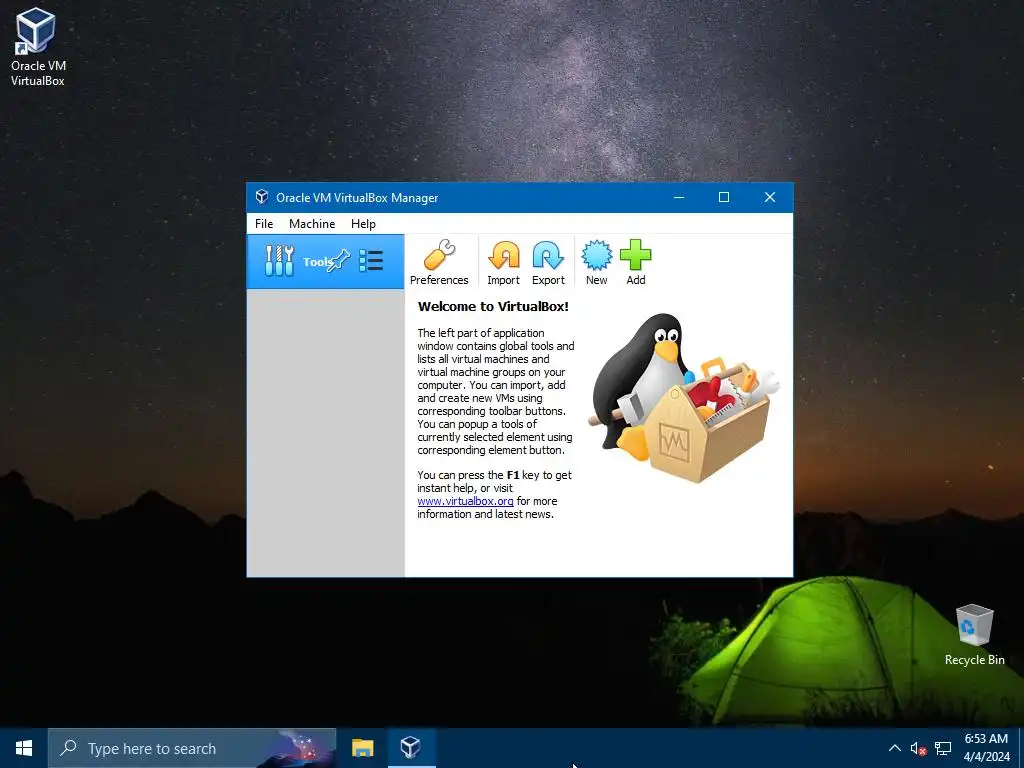Click the muted volume tray icon
The image size is (1024, 768).
918,748
